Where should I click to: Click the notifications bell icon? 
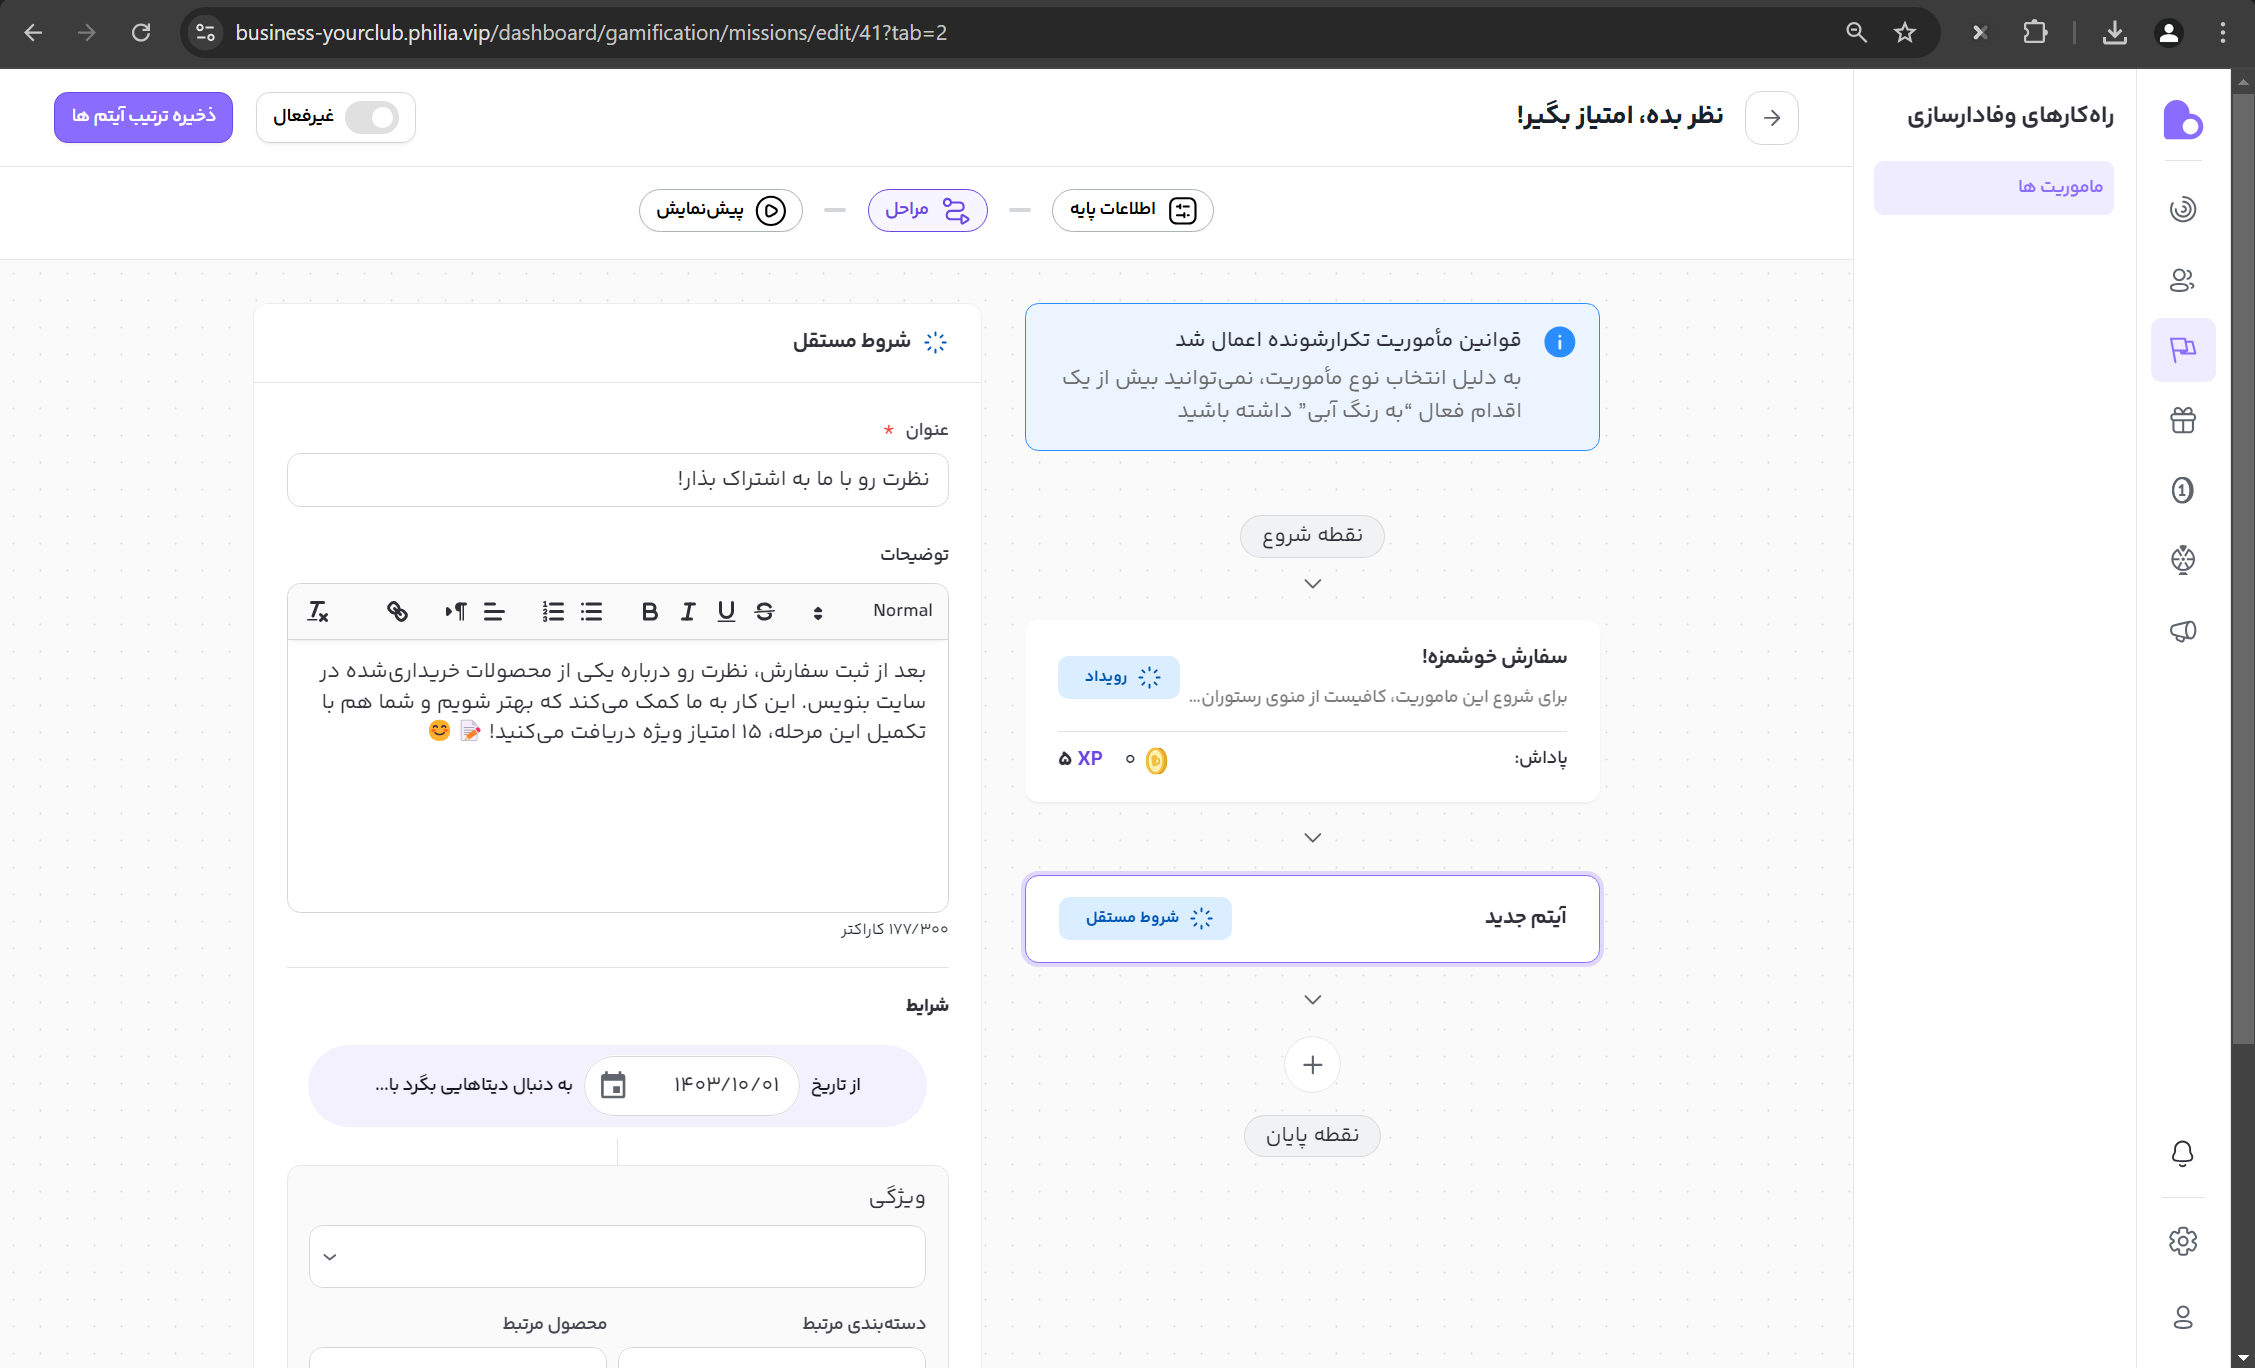(2182, 1153)
